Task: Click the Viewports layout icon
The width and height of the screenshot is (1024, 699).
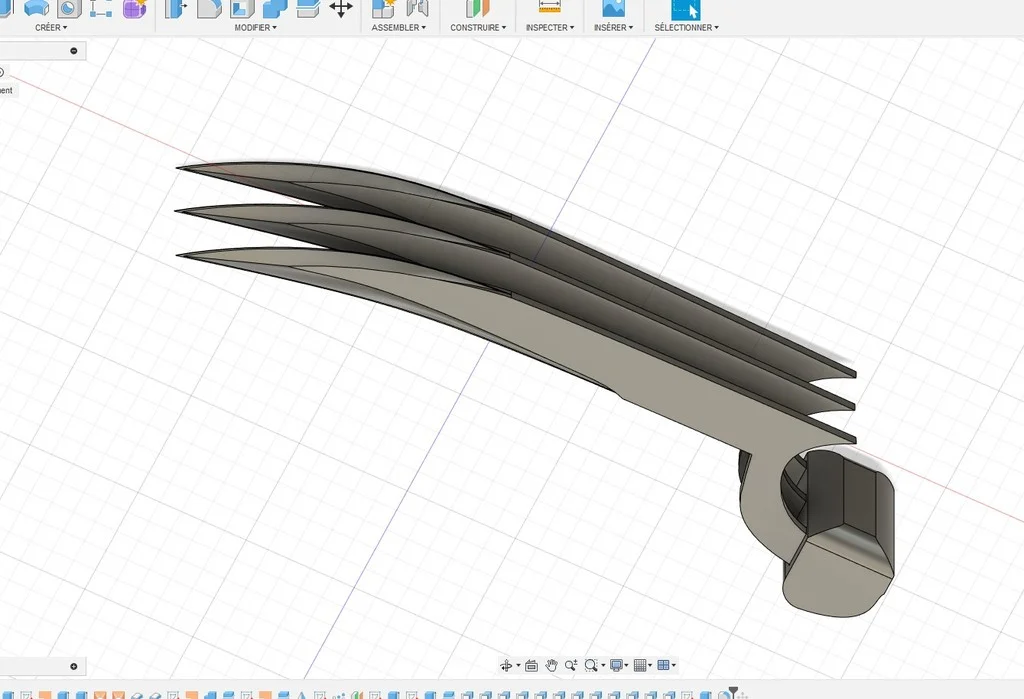Action: (x=664, y=665)
